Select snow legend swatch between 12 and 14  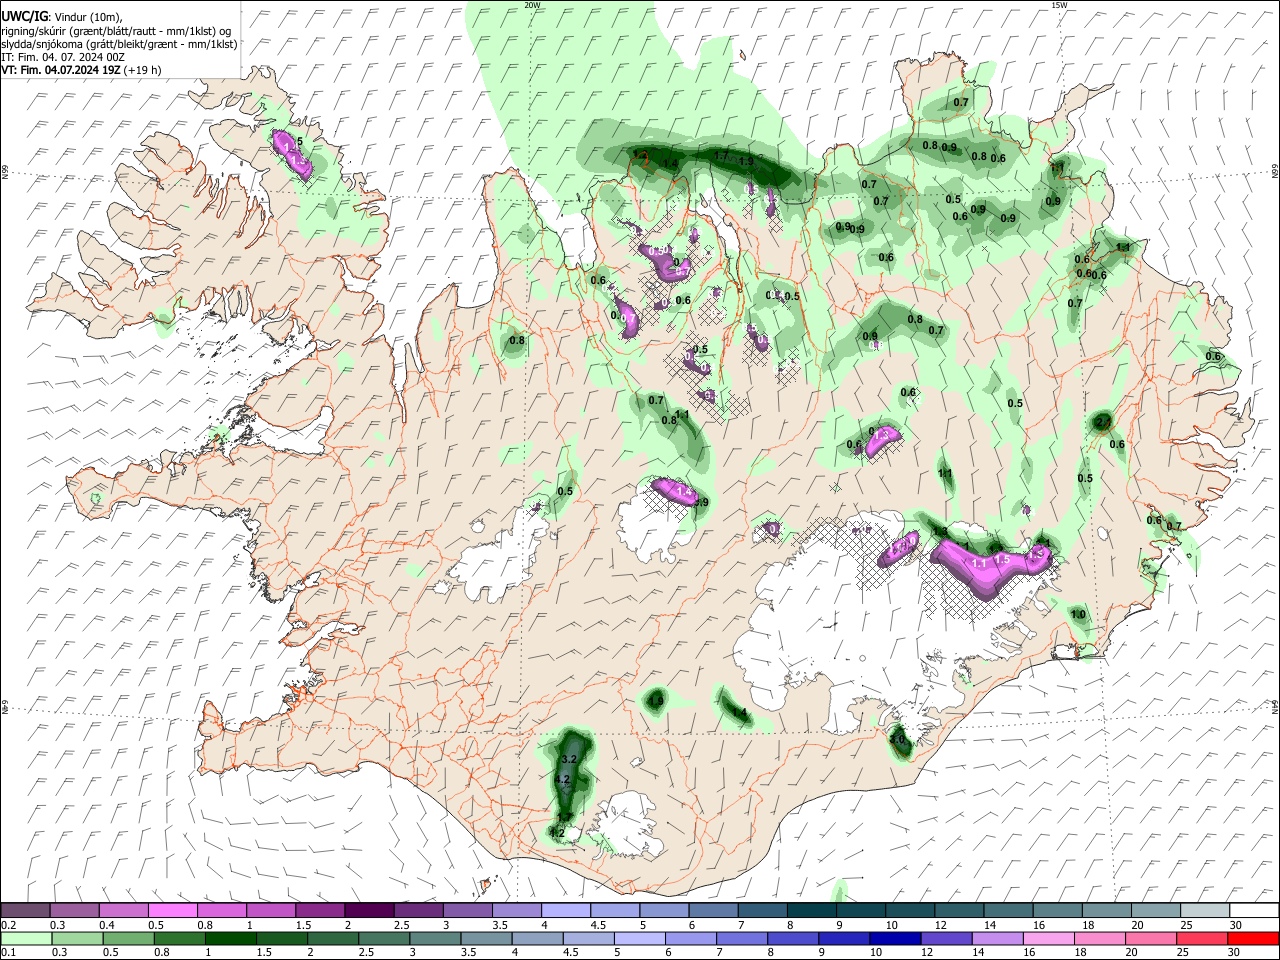[x=958, y=910]
